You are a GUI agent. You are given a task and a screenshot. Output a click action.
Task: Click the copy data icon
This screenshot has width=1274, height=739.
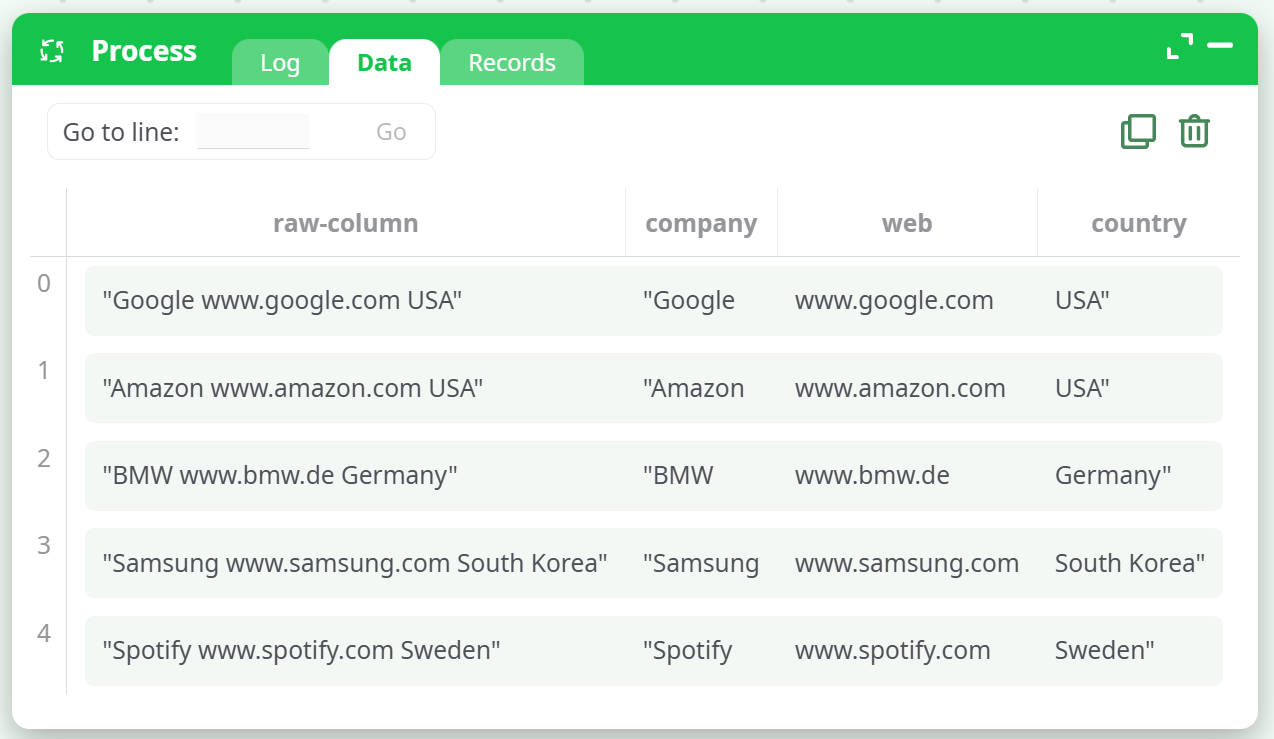[x=1138, y=131]
